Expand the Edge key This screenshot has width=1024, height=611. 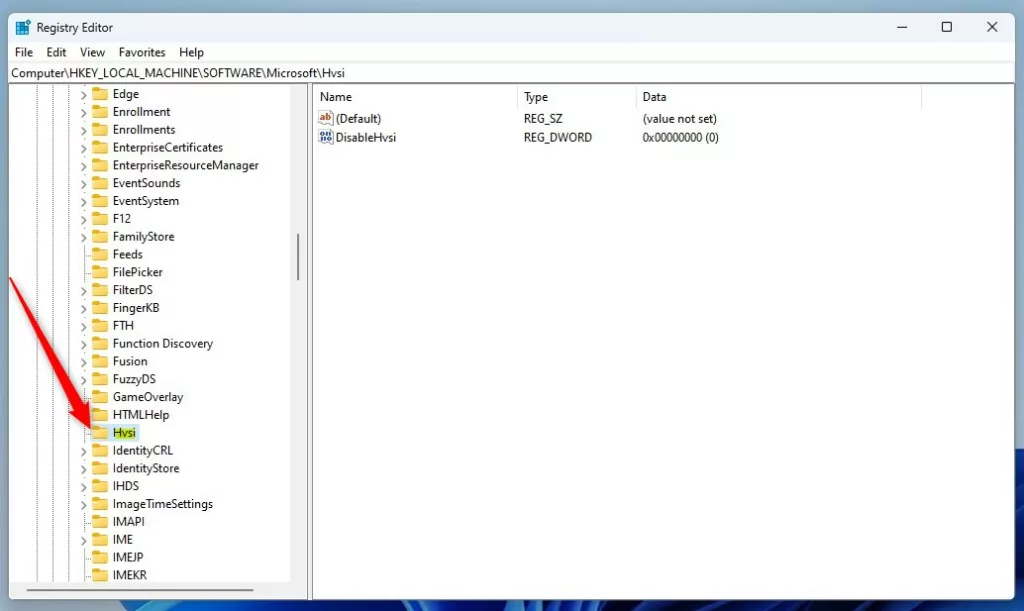[x=83, y=95]
